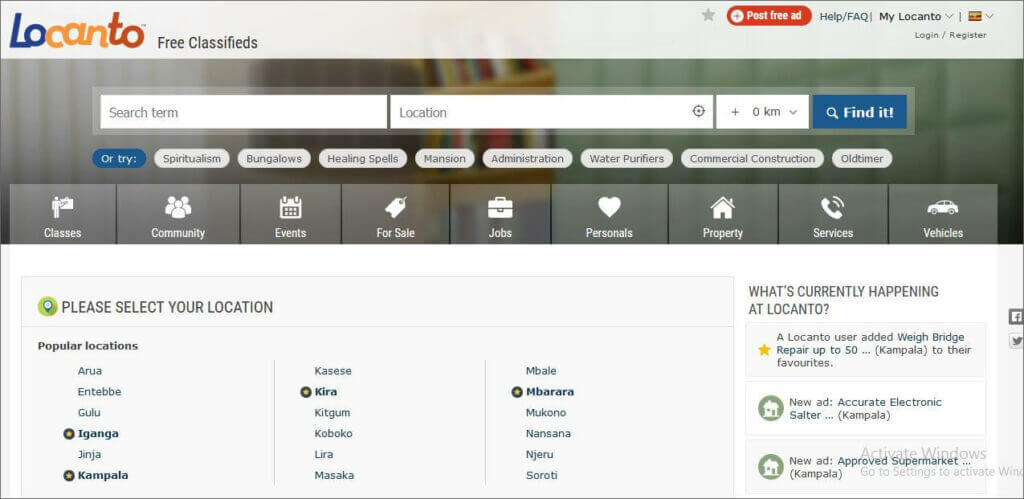Choose Masaka location
Screen dimensions: 1024x499
pyautogui.click(x=334, y=475)
